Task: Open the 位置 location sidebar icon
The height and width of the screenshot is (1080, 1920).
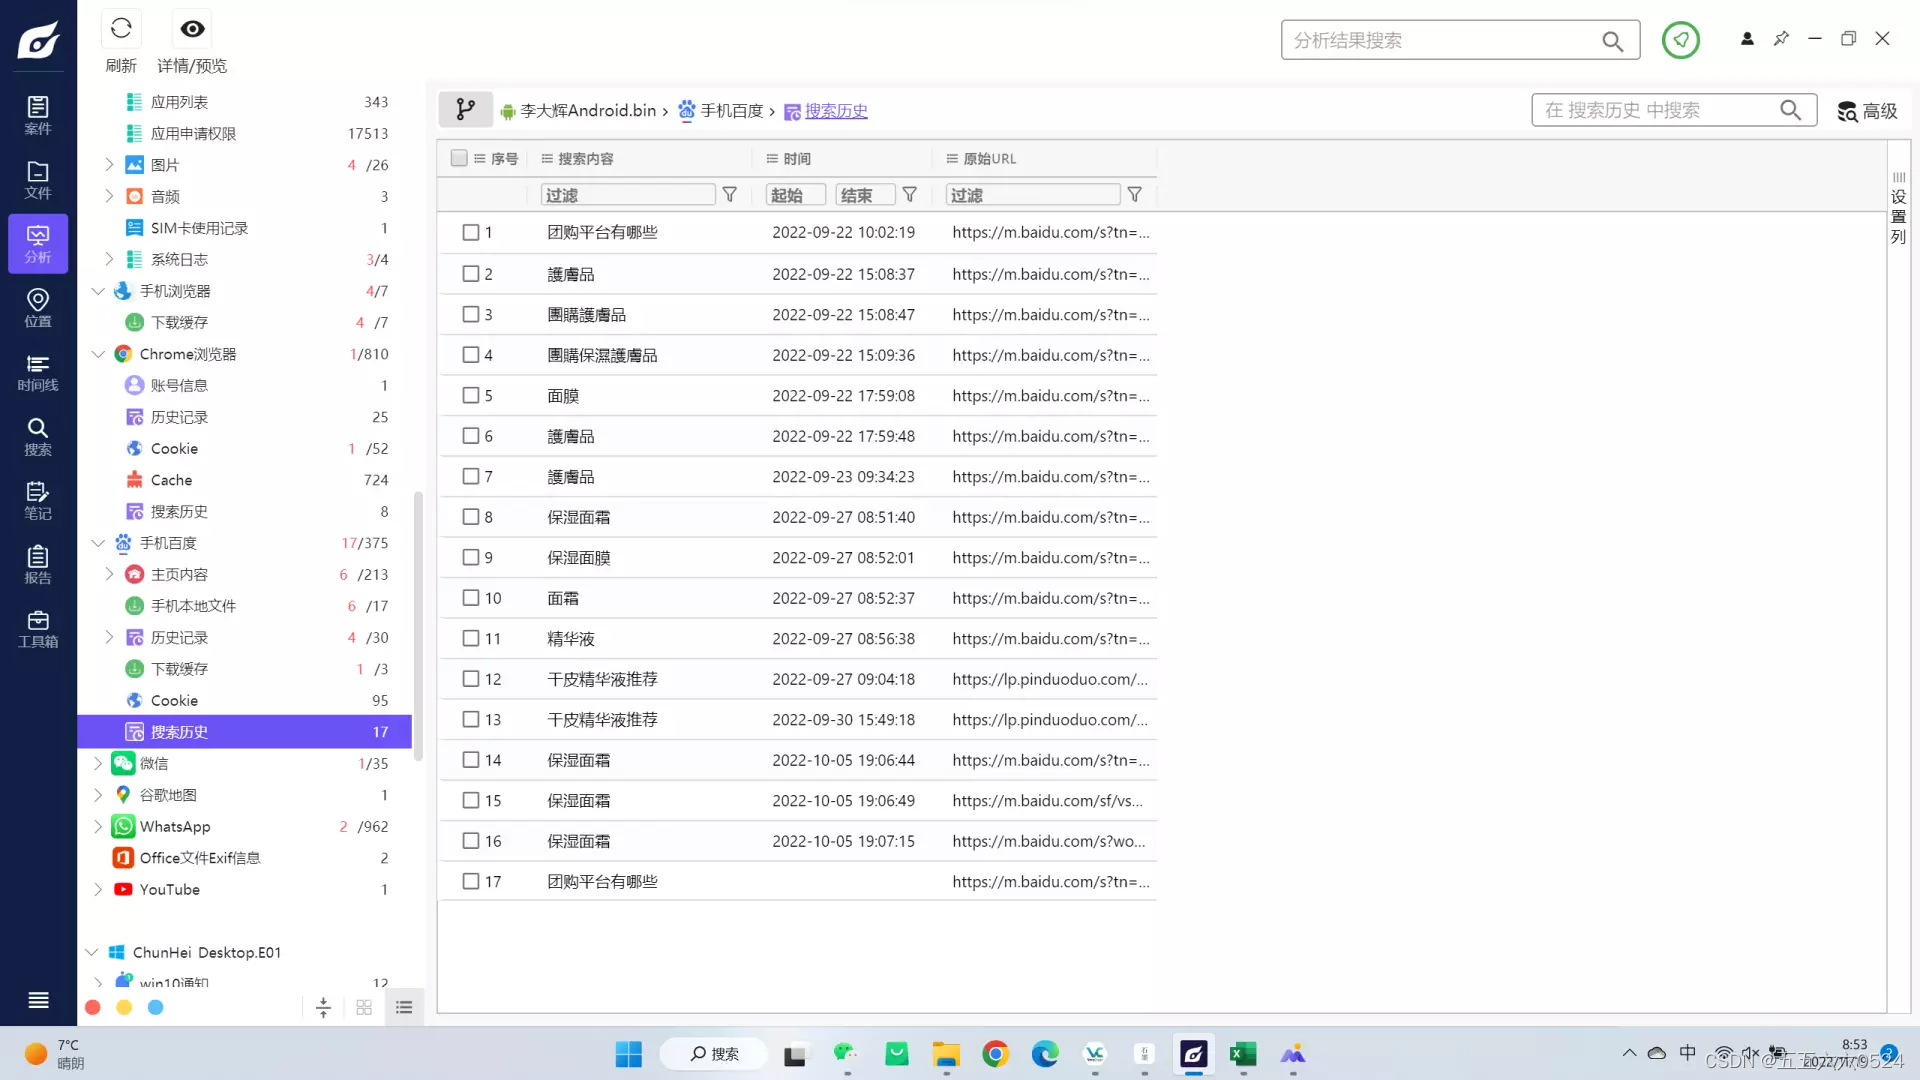Action: click(38, 307)
